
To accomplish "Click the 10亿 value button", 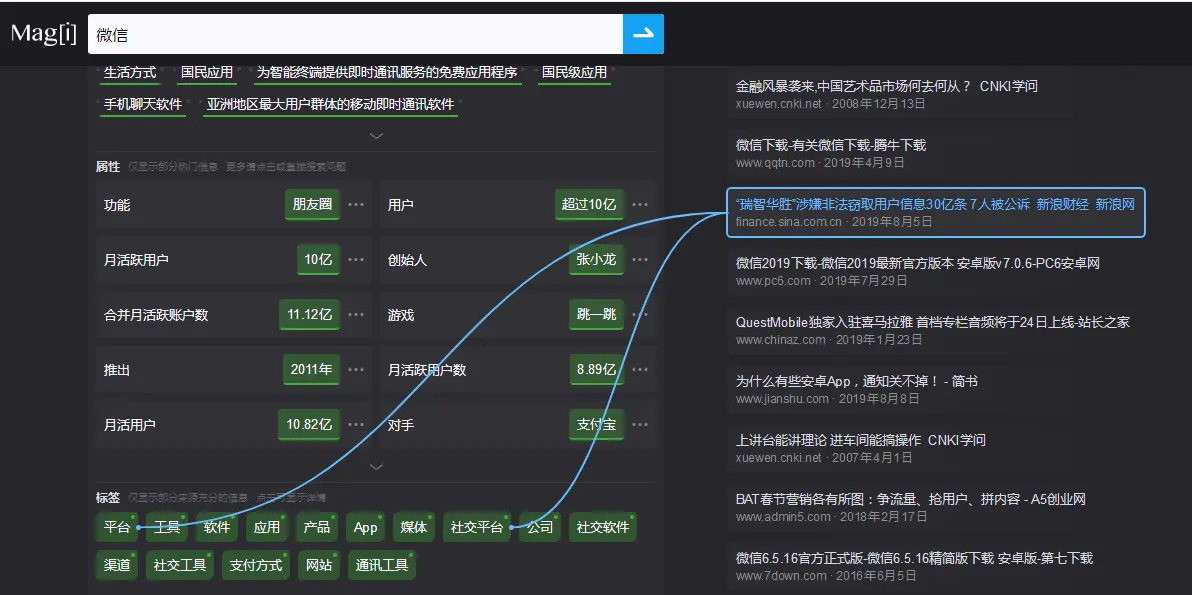I will [x=319, y=260].
